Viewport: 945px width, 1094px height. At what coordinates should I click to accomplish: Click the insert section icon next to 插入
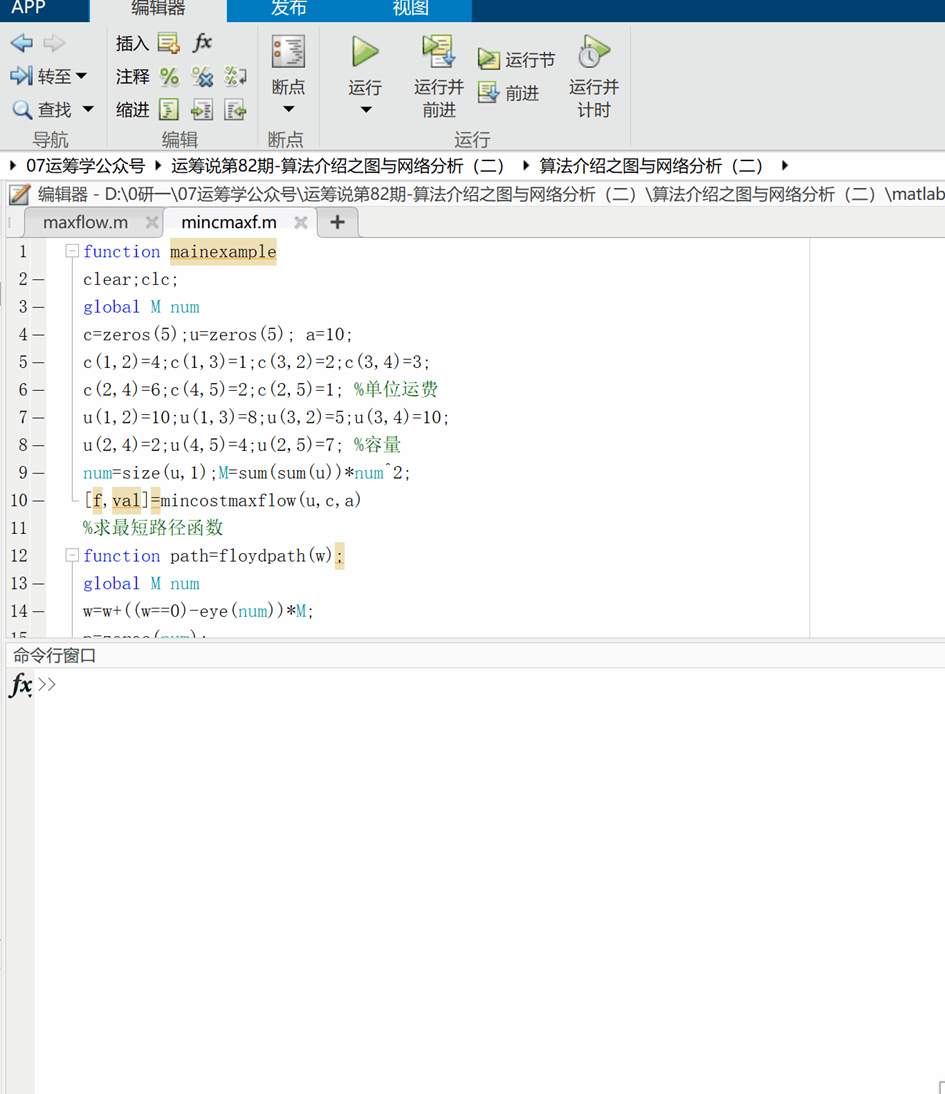coord(168,43)
